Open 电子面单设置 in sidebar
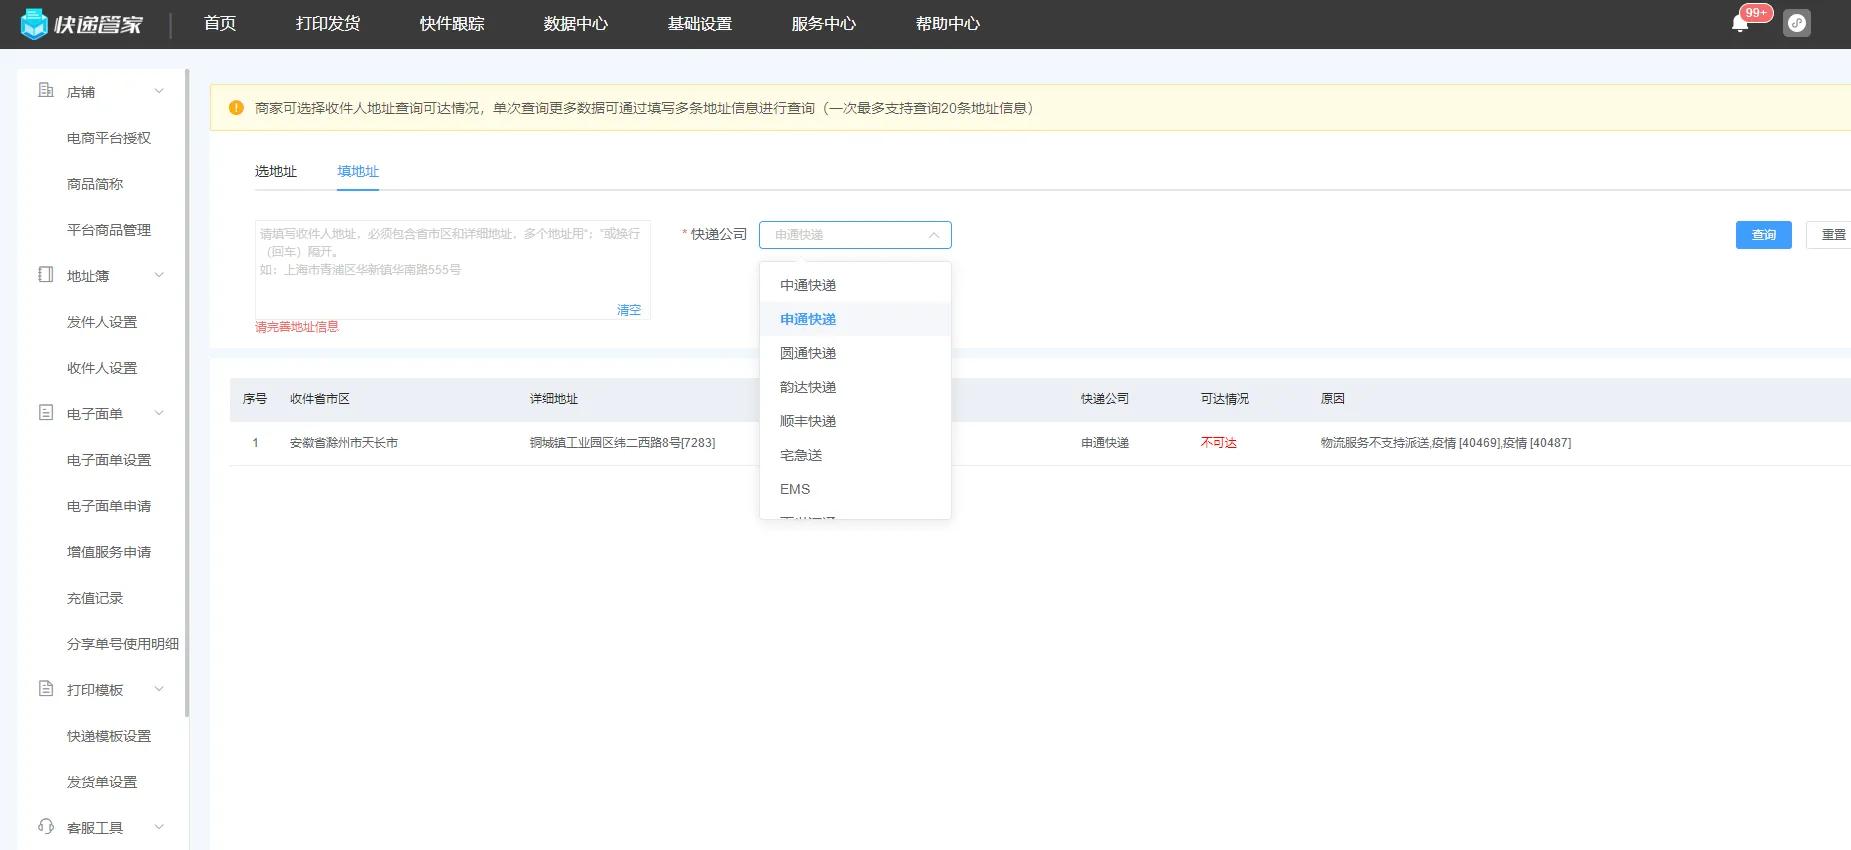The height and width of the screenshot is (850, 1851). point(109,460)
